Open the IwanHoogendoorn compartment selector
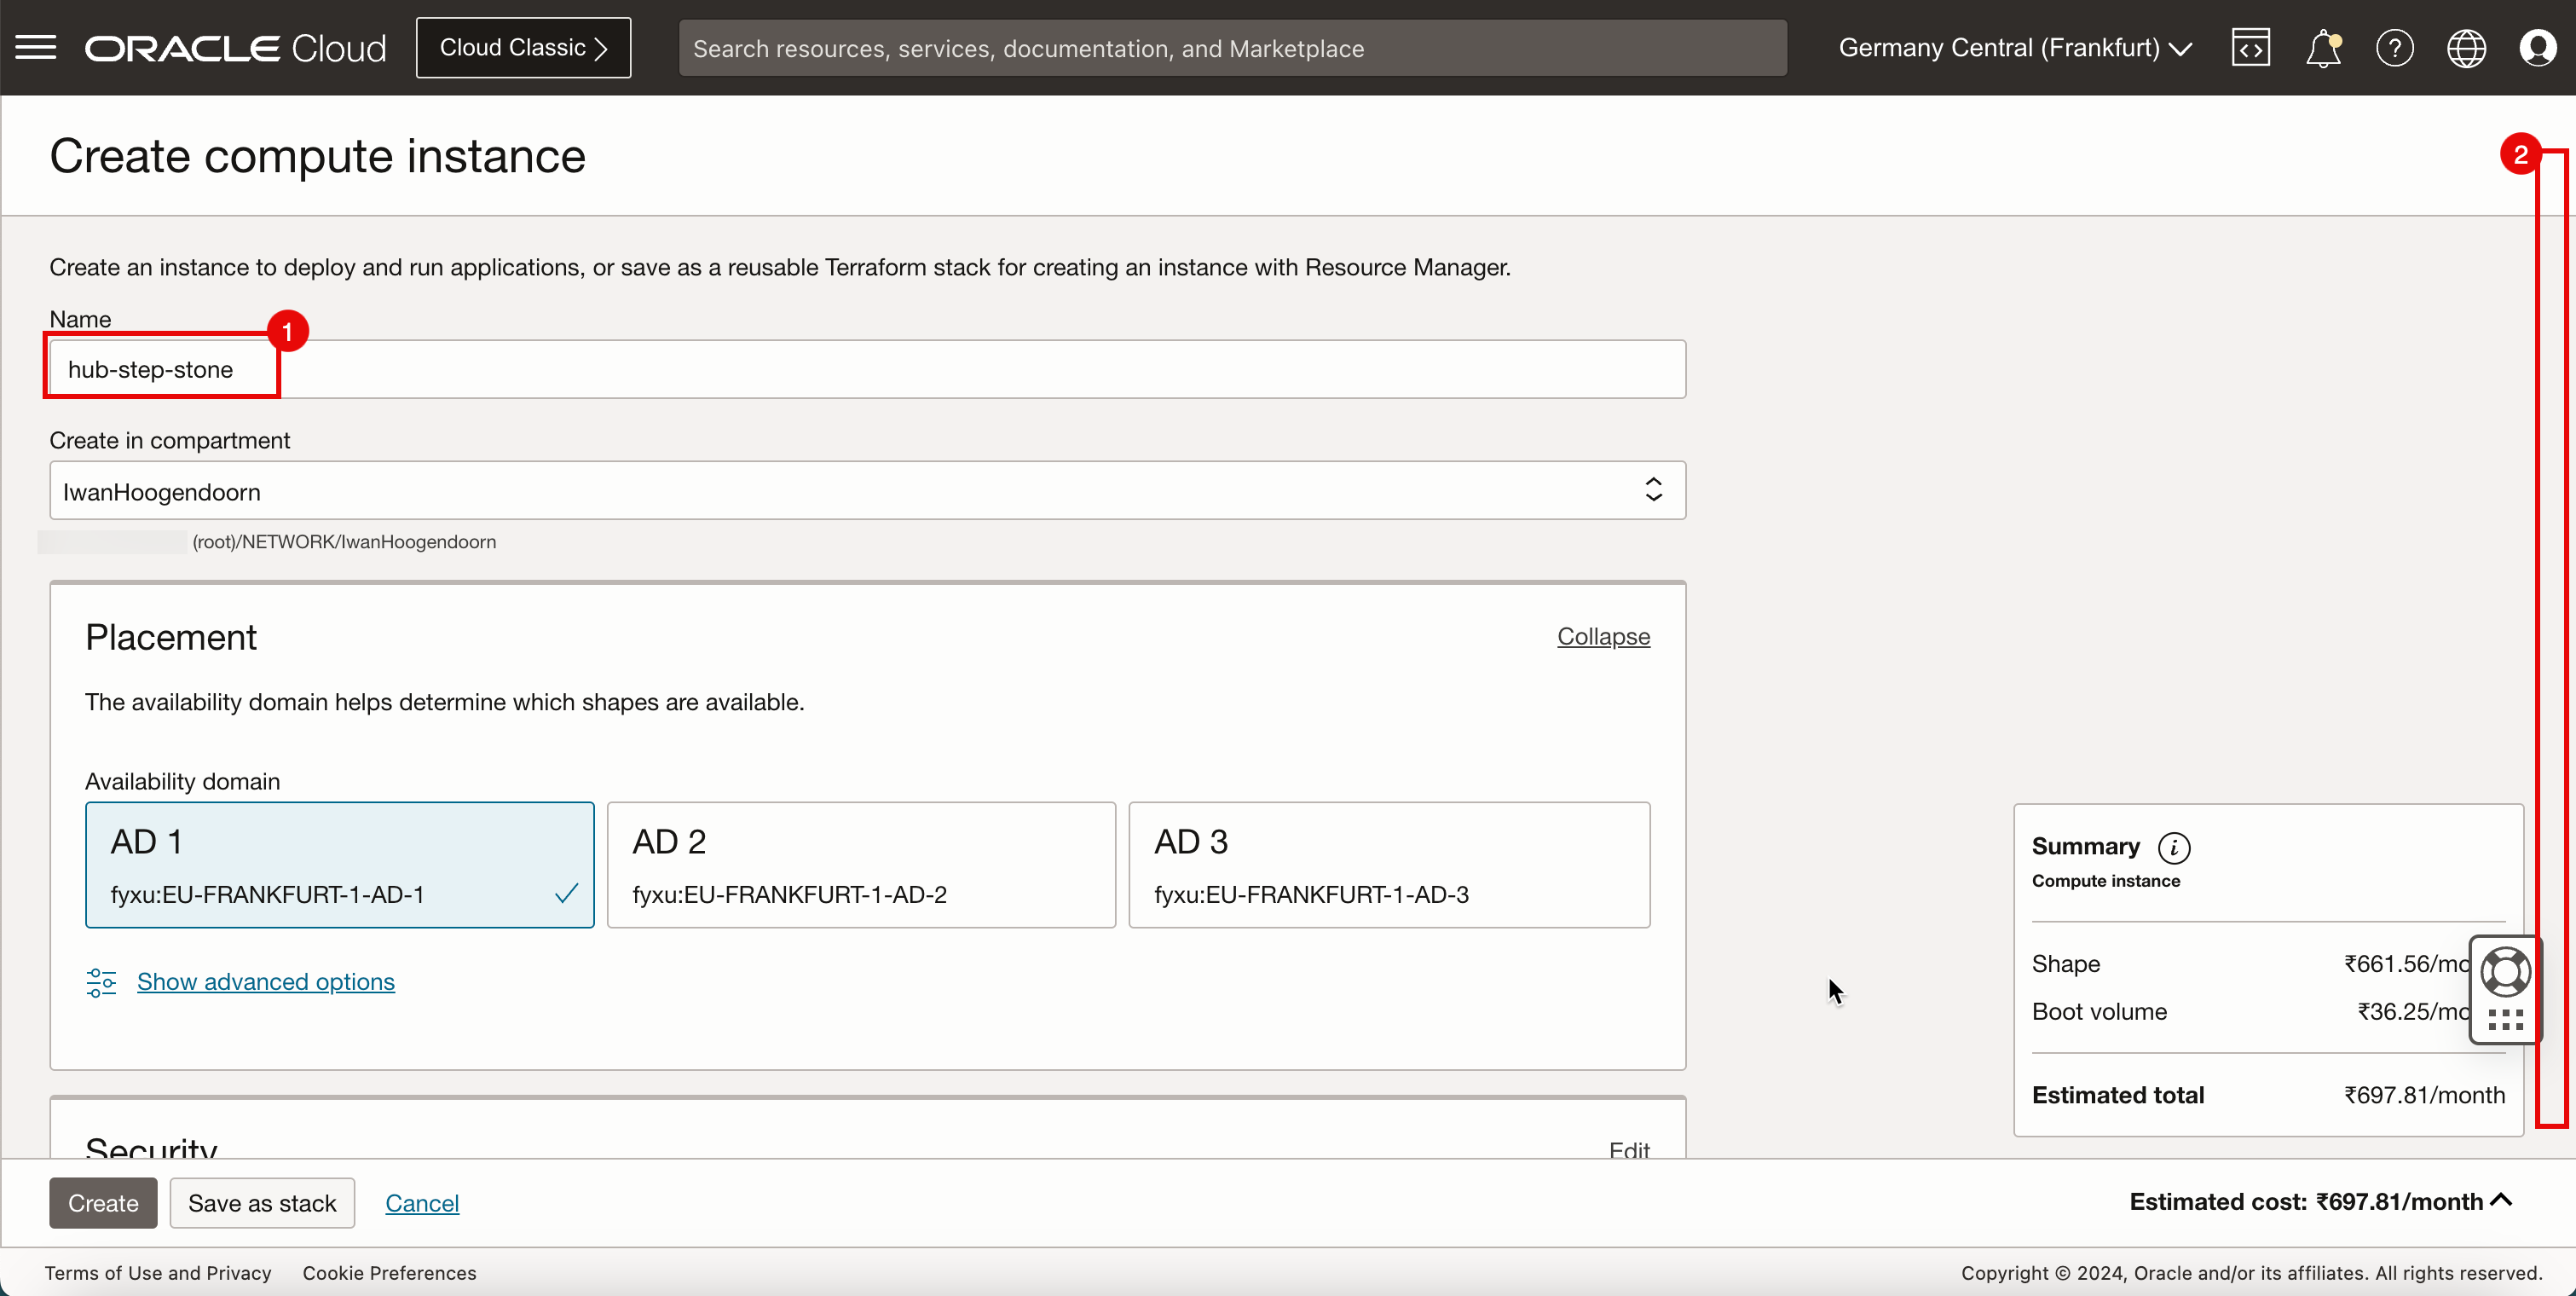 click(866, 491)
